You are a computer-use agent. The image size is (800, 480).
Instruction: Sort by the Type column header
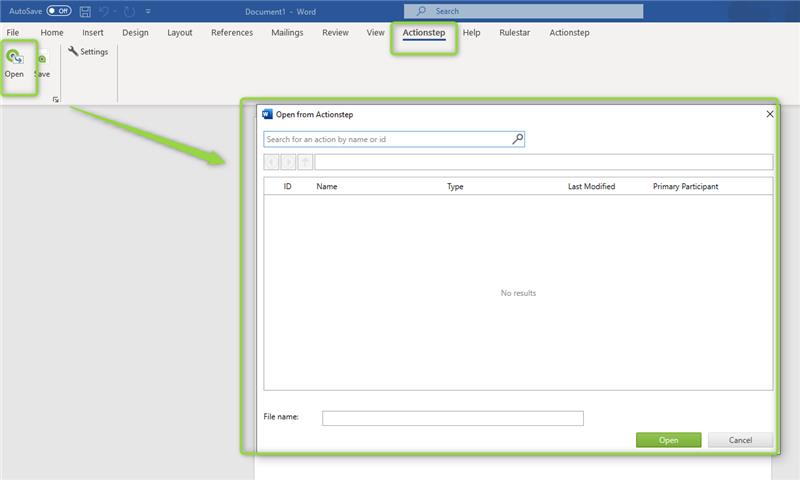455,187
